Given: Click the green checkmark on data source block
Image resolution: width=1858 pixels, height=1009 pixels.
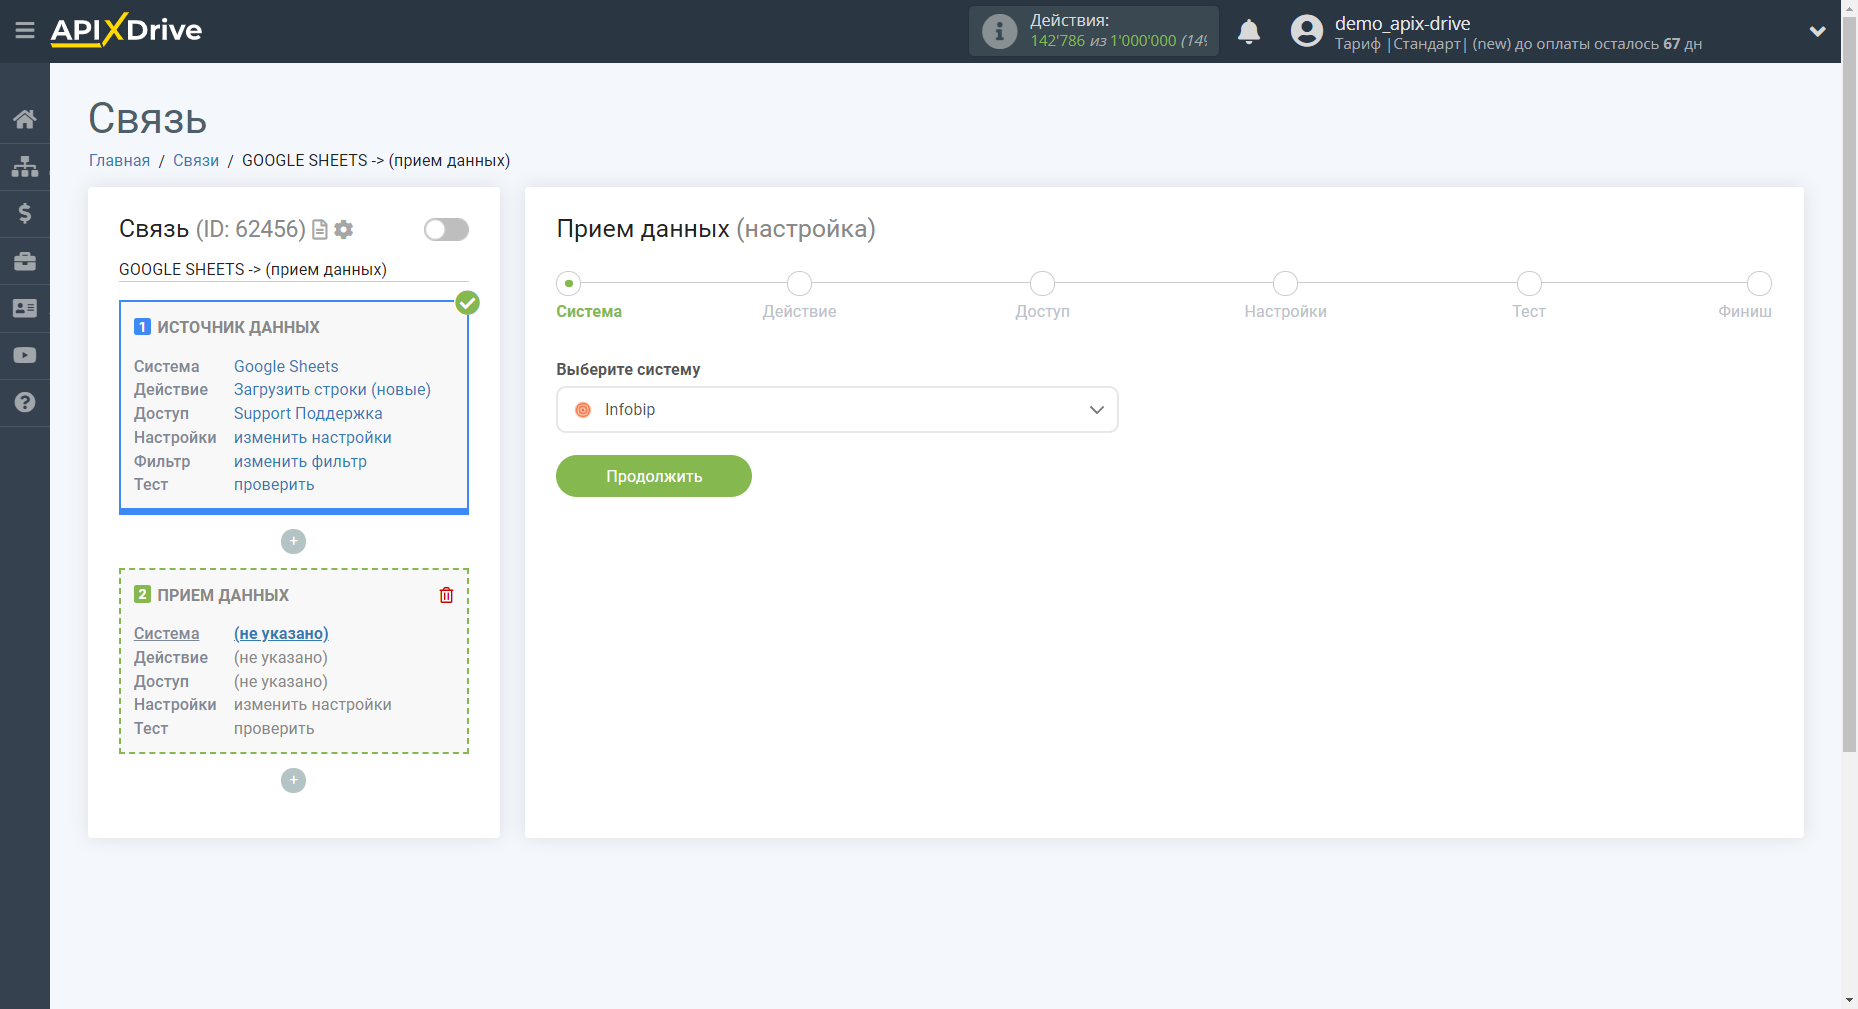Looking at the screenshot, I should point(467,302).
